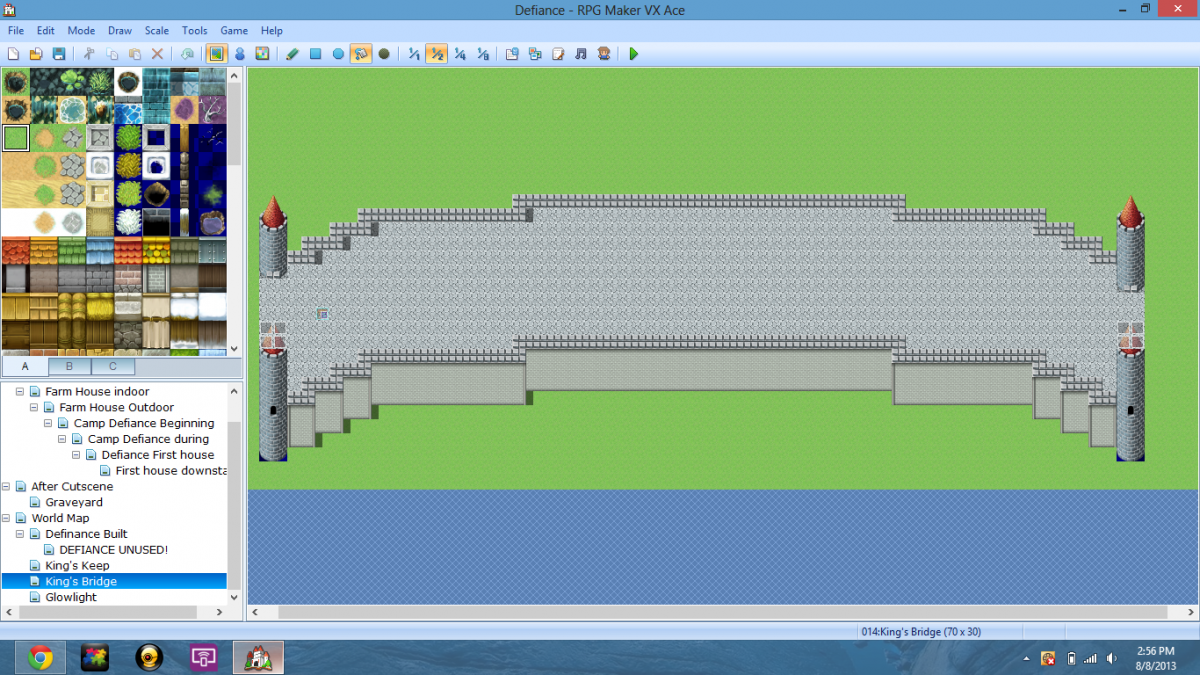Pick the green grass tile swatch
The width and height of the screenshot is (1200, 675).
[x=15, y=137]
